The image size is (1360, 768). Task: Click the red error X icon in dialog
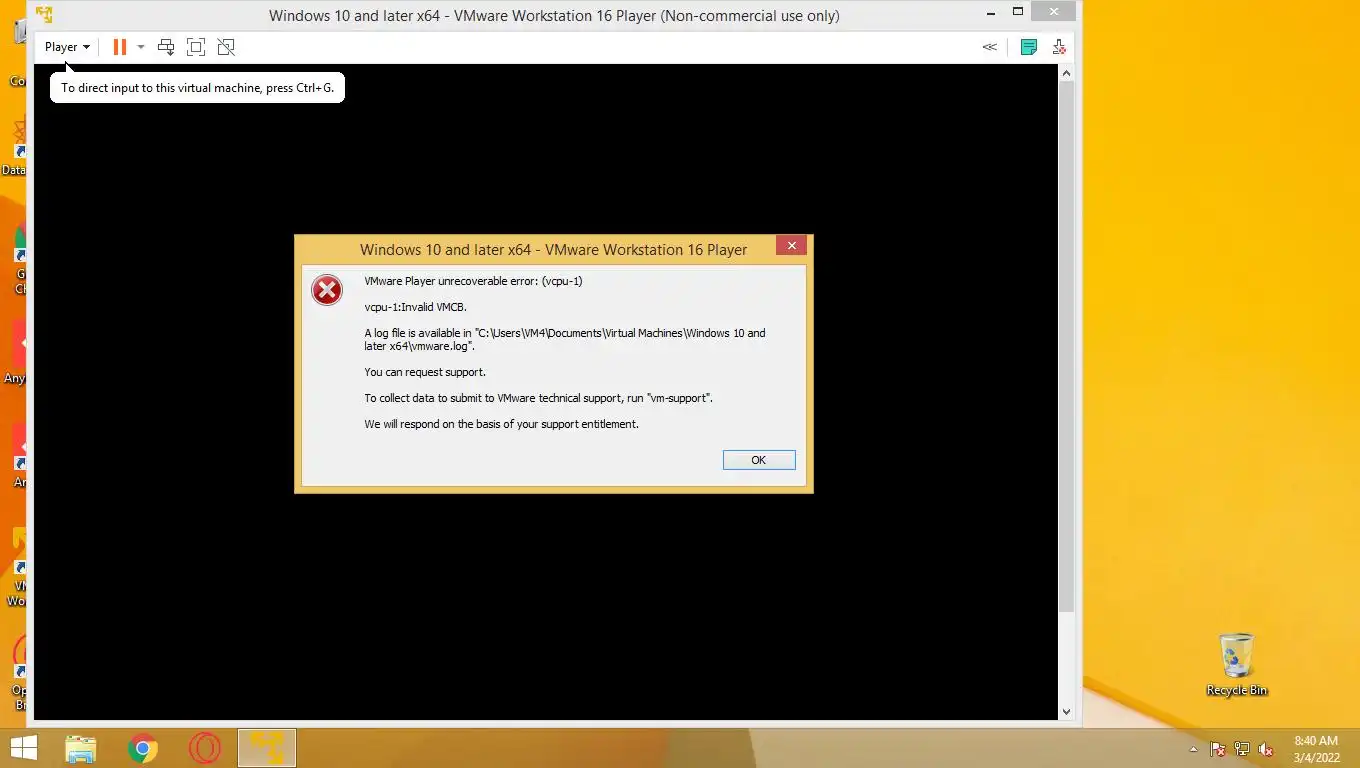327,290
